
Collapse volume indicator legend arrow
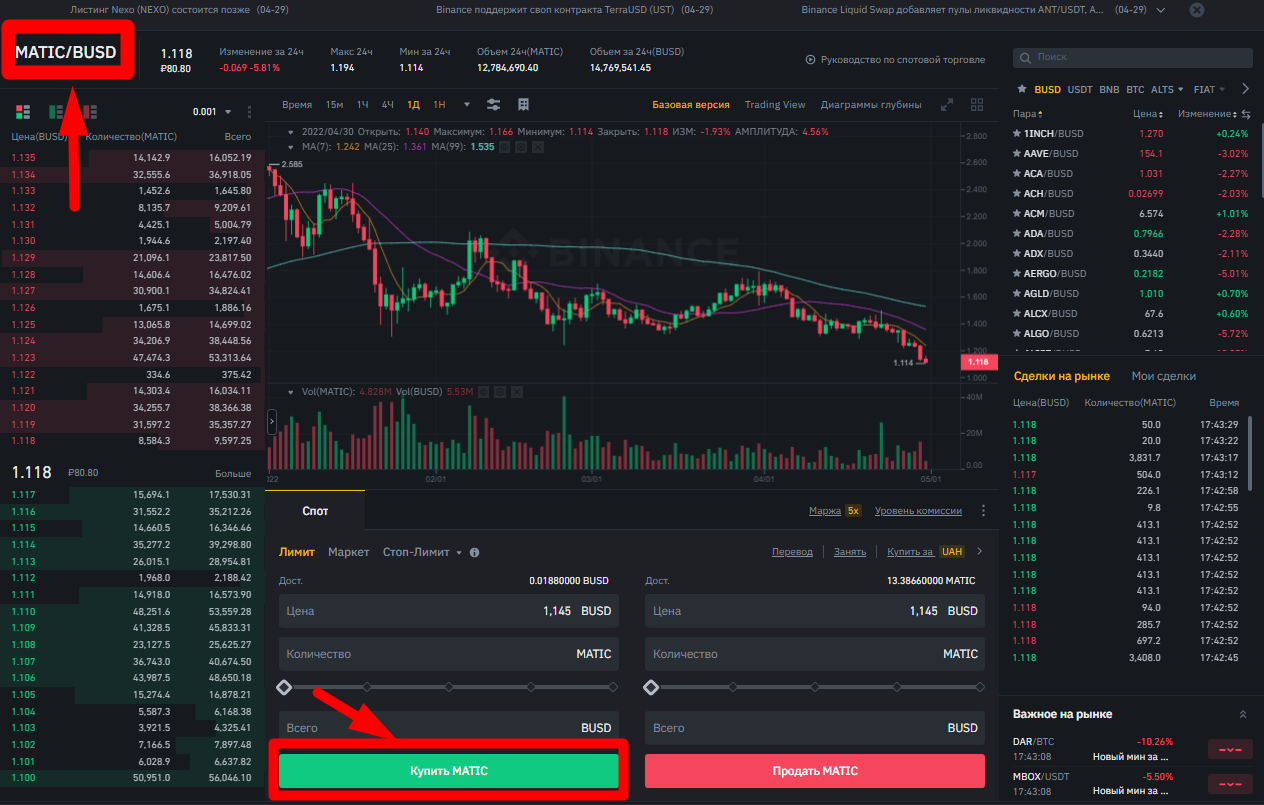(291, 393)
